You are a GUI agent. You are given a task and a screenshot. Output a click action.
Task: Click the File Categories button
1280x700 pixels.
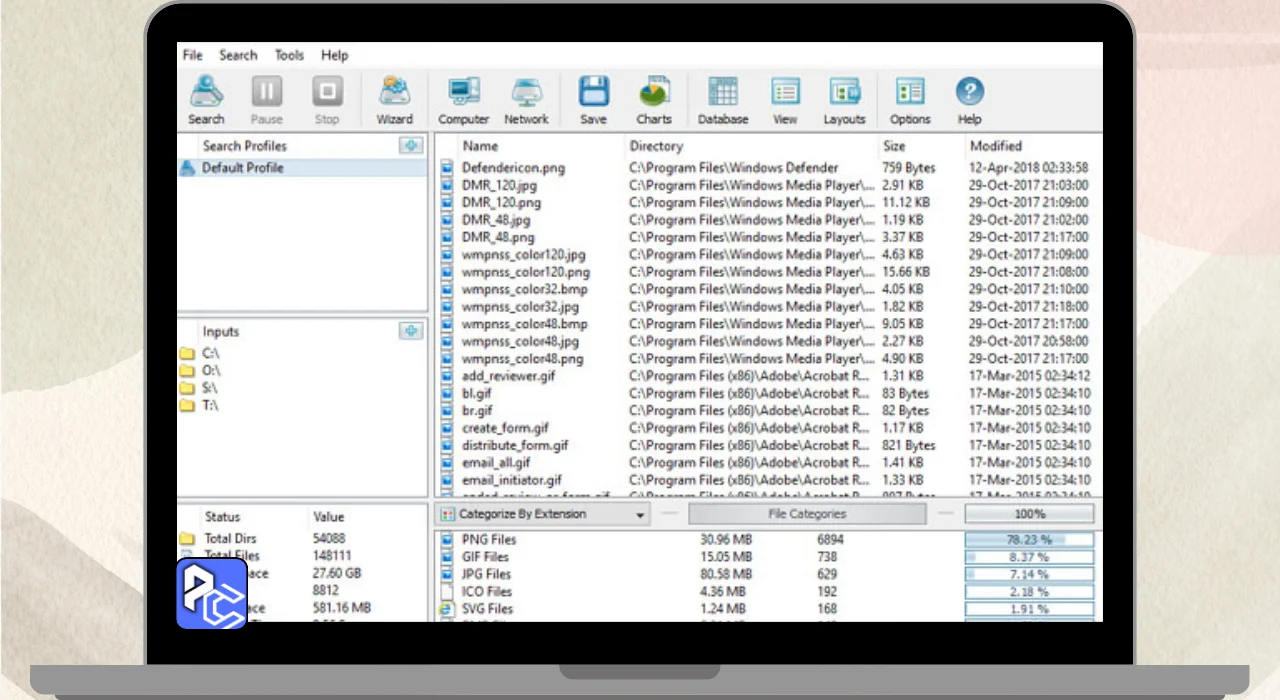point(806,514)
